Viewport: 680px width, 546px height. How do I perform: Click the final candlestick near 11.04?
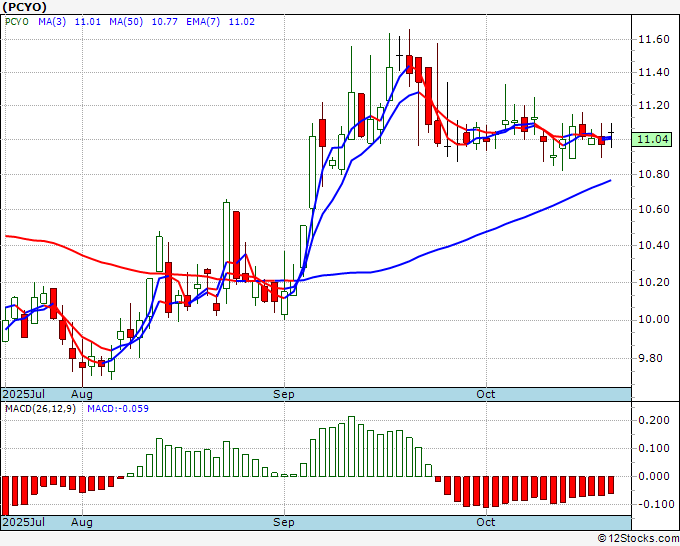point(611,135)
